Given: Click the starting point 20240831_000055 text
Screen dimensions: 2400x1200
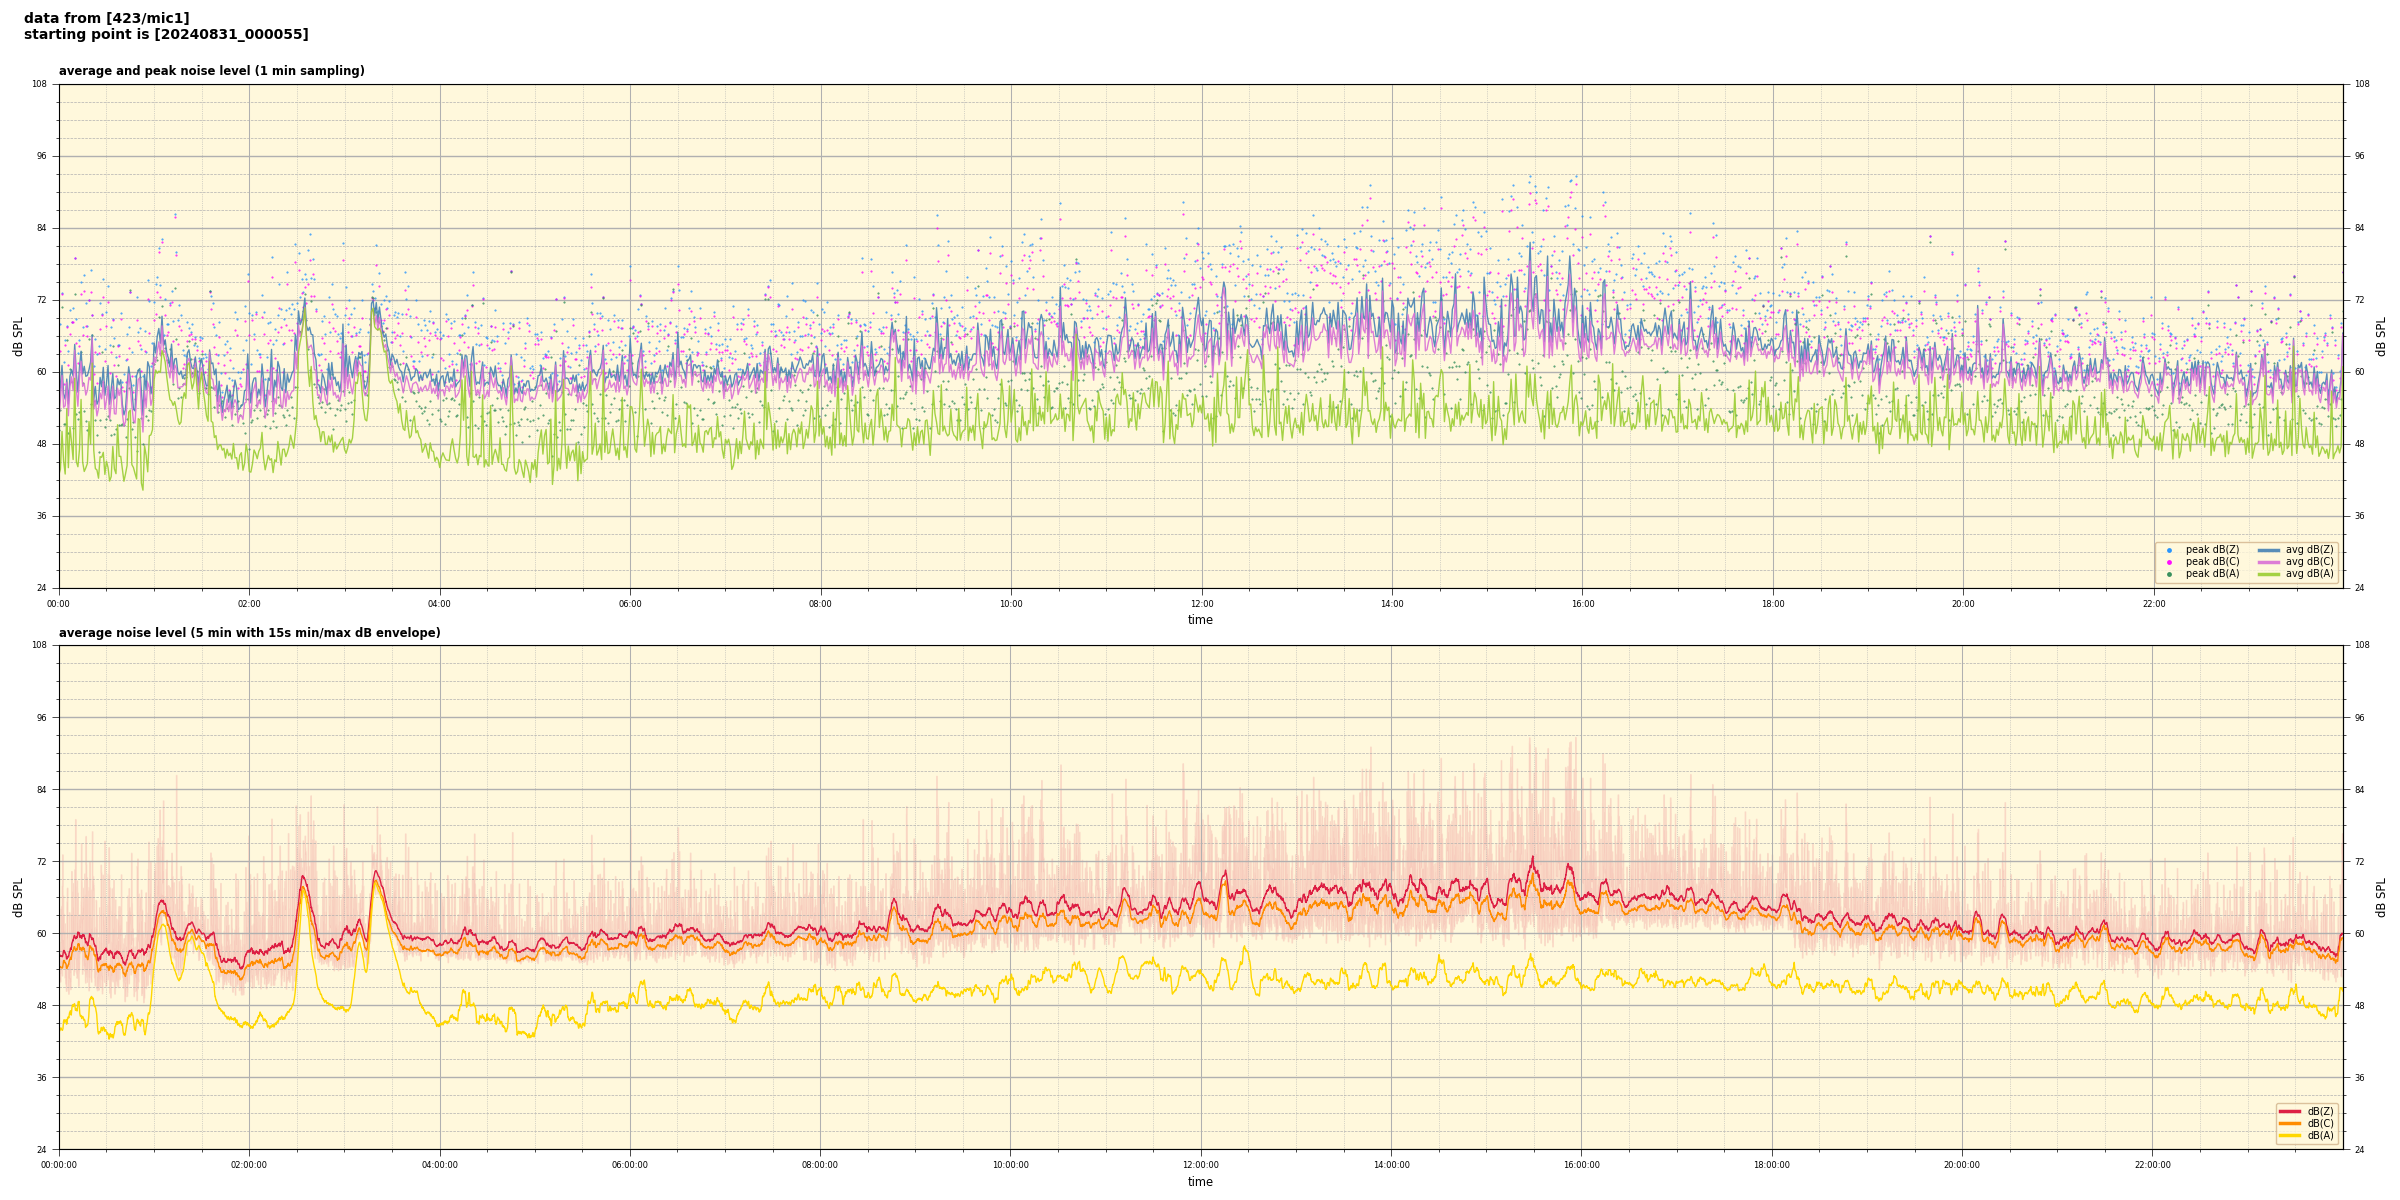Looking at the screenshot, I should coord(166,35).
